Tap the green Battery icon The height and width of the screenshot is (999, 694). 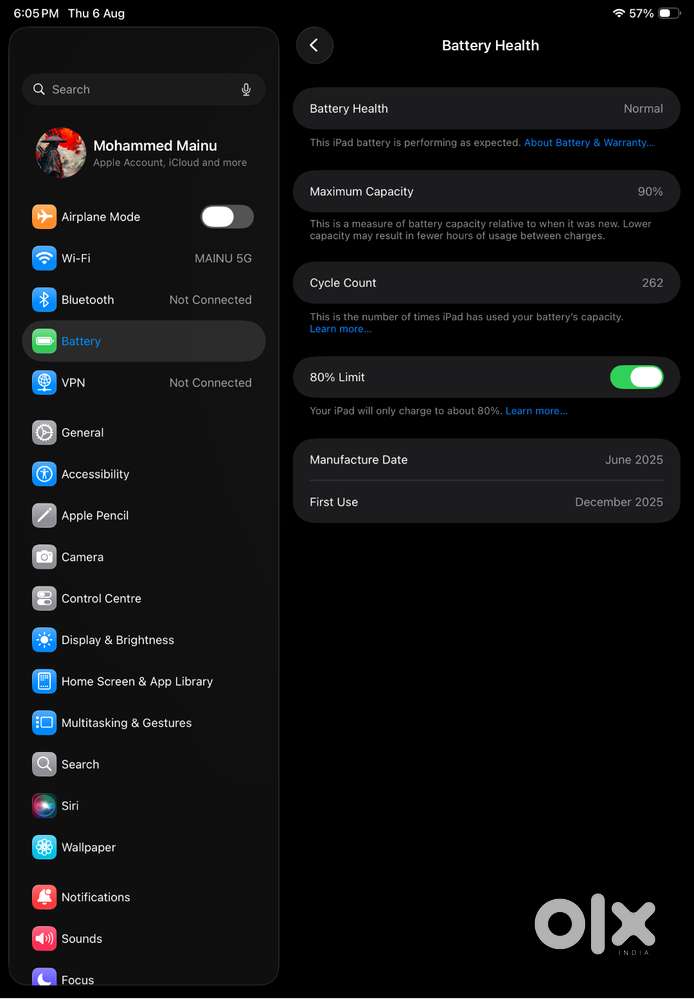(44, 341)
